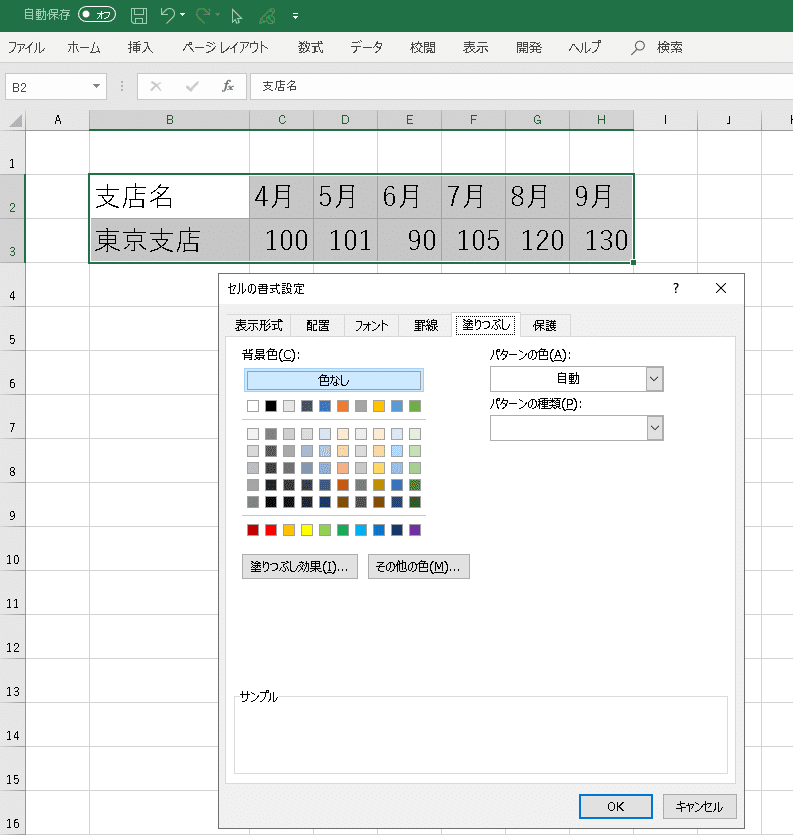Pick the light blue standard color swatch
Screen dimensions: 793x835
[361, 530]
